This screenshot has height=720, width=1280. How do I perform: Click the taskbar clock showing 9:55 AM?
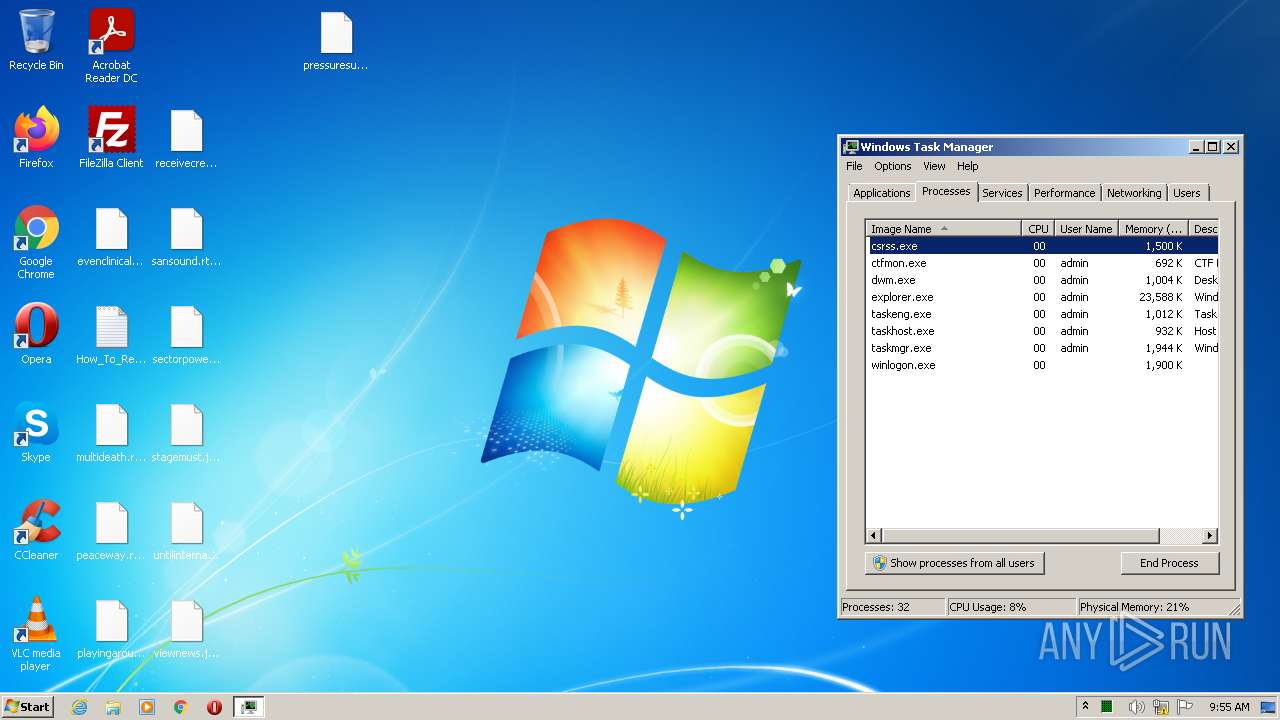coord(1229,707)
